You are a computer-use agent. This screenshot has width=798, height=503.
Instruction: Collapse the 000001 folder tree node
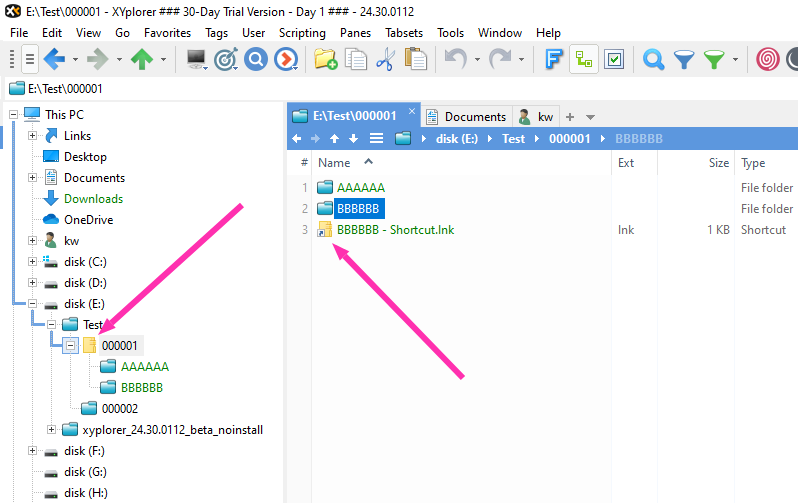click(71, 346)
